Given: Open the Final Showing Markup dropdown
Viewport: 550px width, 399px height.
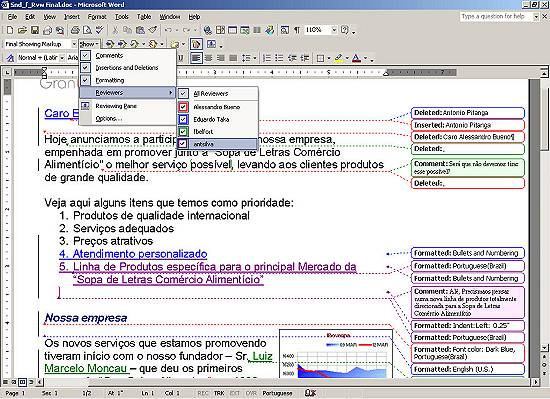Looking at the screenshot, I should [x=74, y=44].
